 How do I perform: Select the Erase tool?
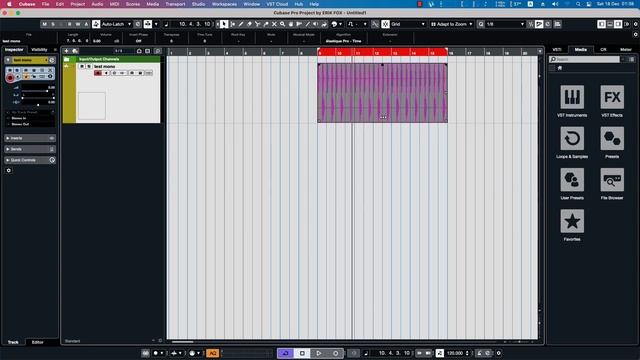click(249, 24)
